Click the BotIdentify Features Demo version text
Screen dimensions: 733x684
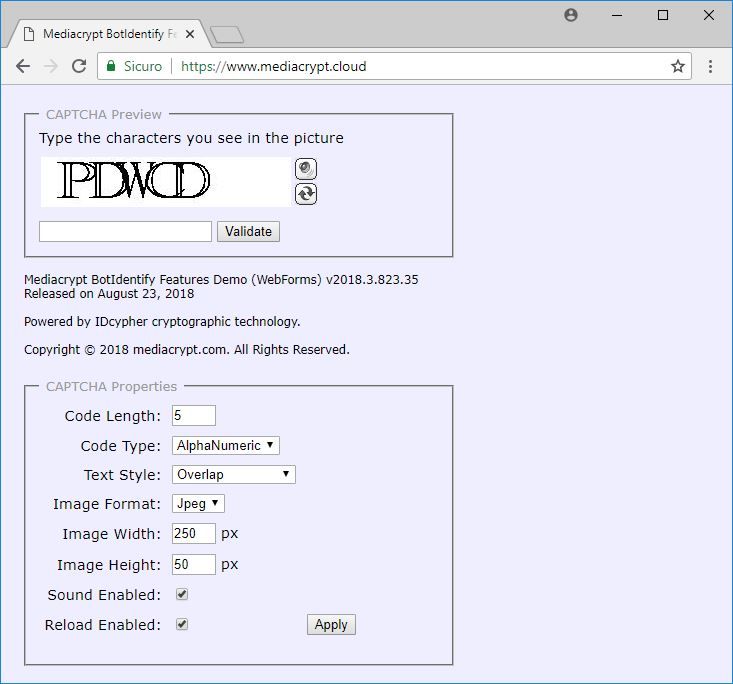tap(221, 280)
